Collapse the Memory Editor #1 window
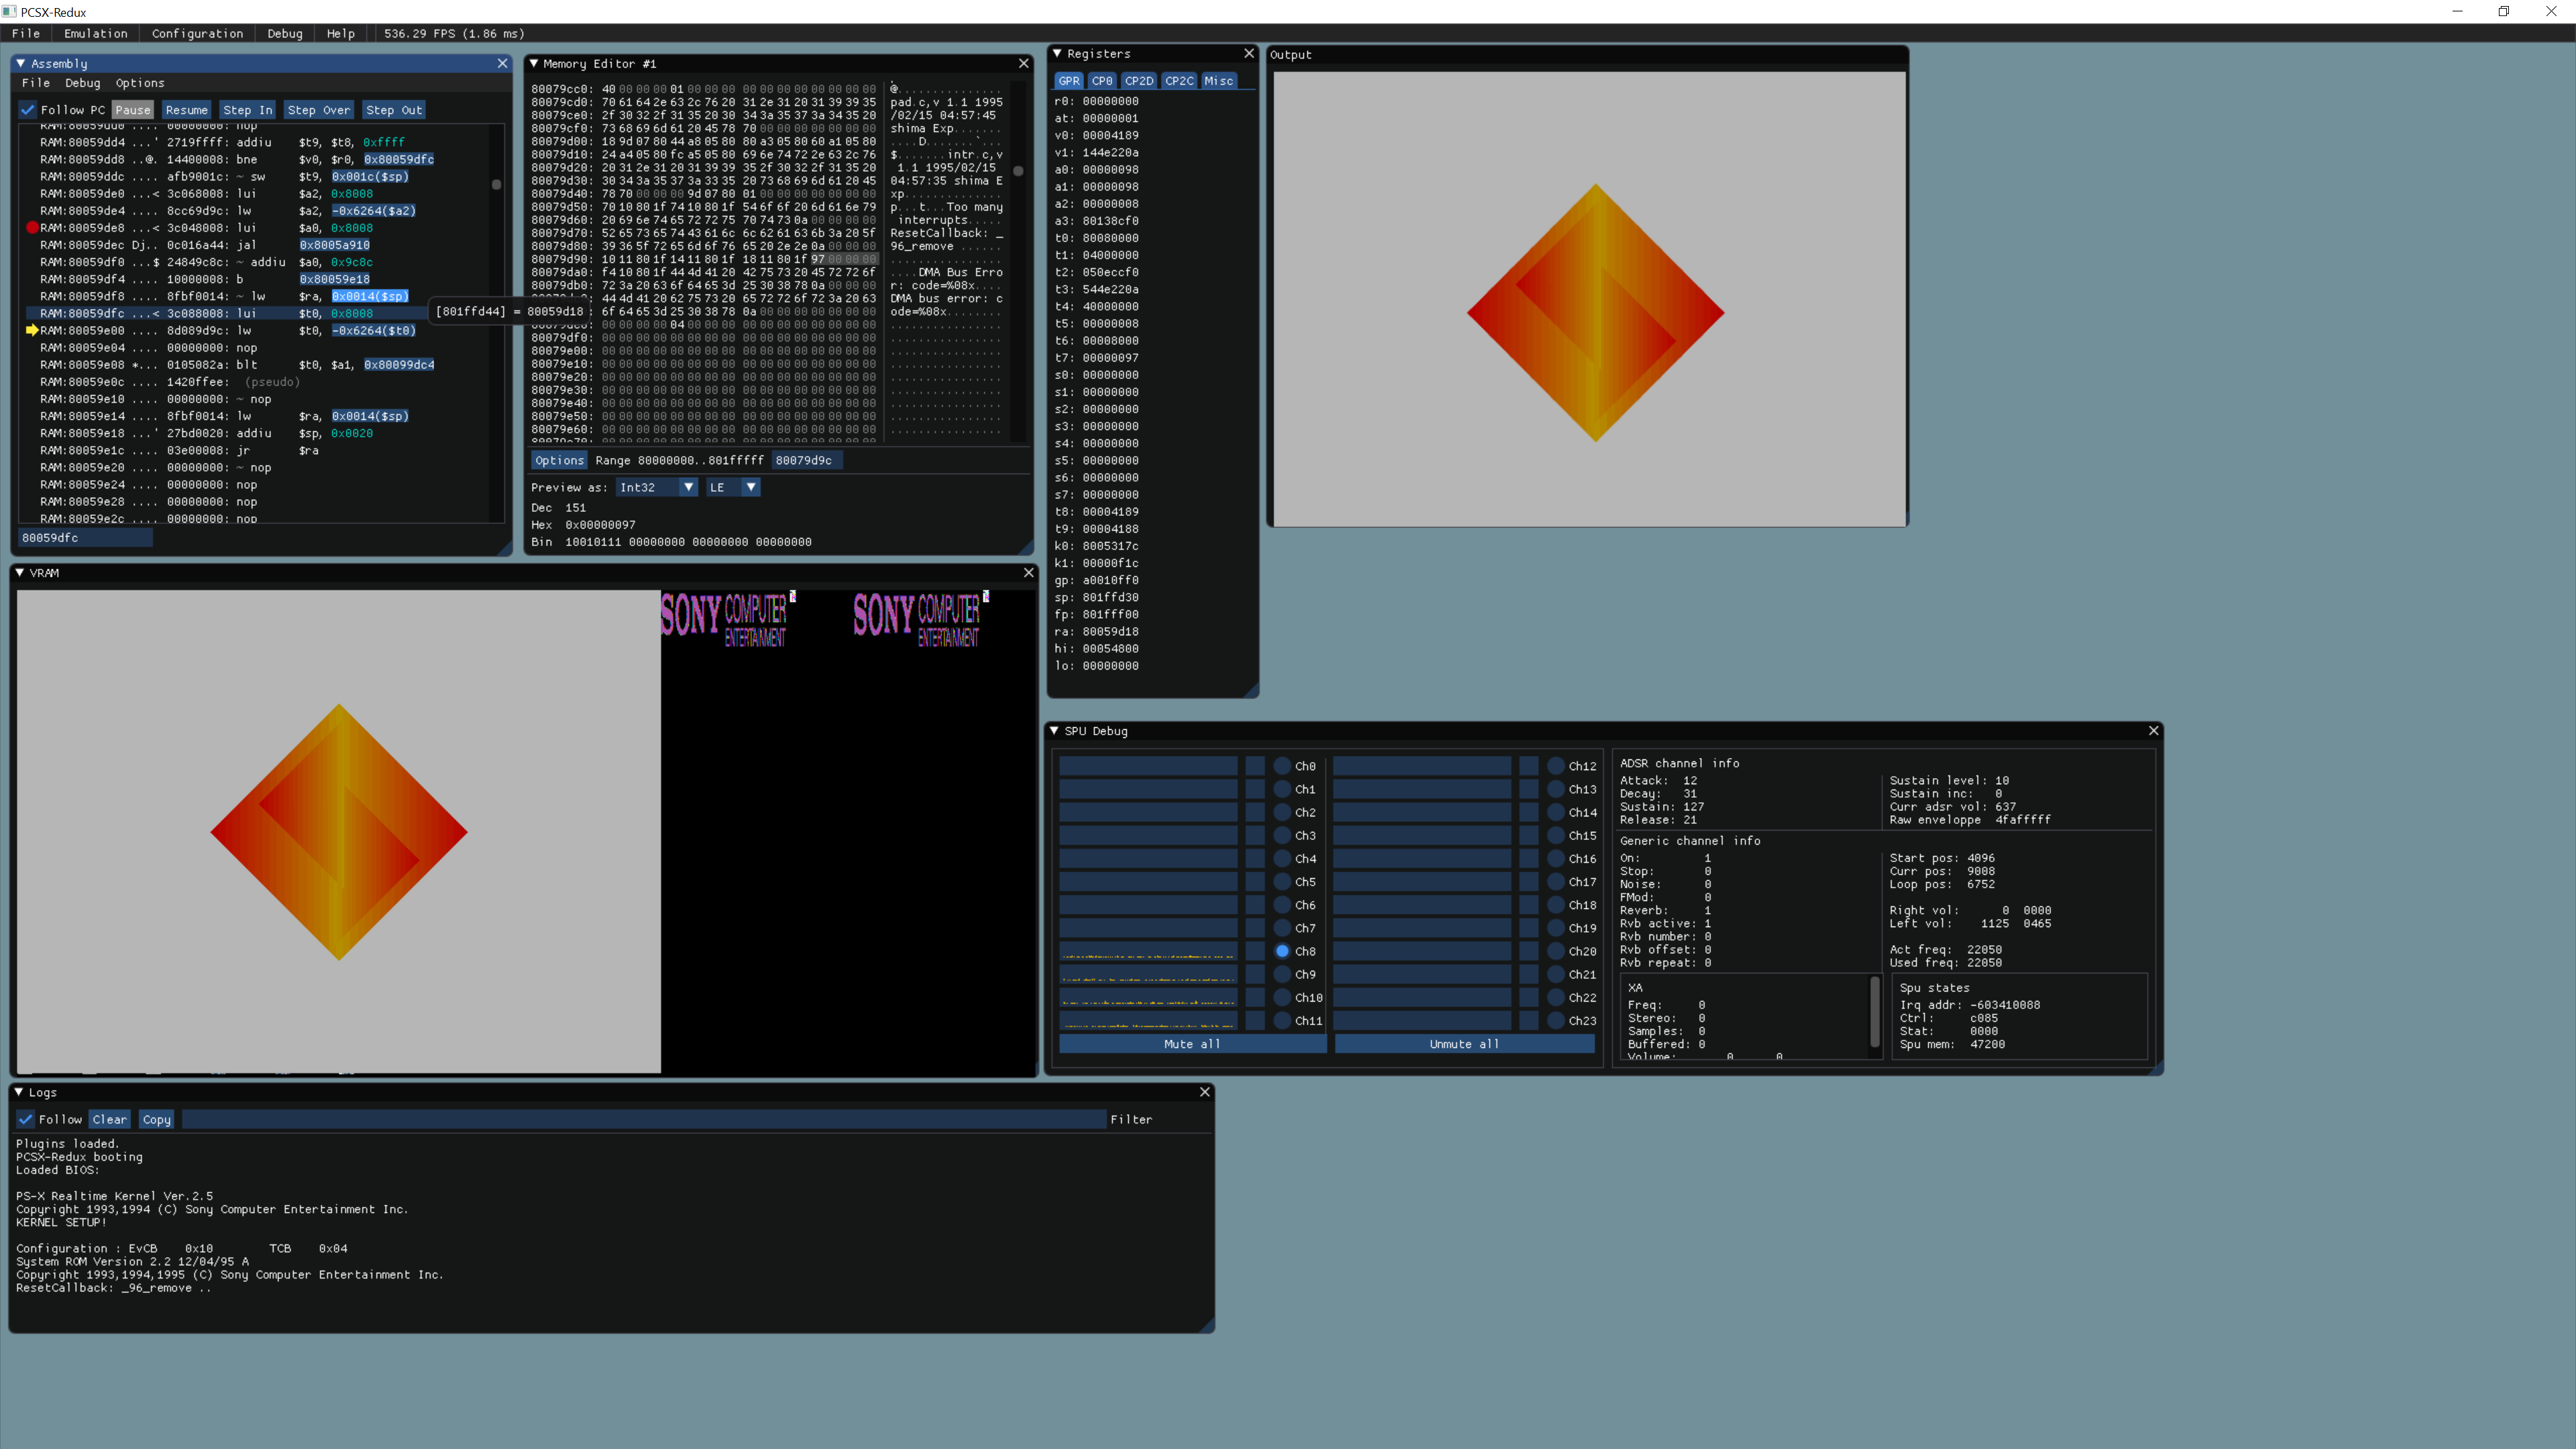Viewport: 2576px width, 1449px height. coord(534,63)
